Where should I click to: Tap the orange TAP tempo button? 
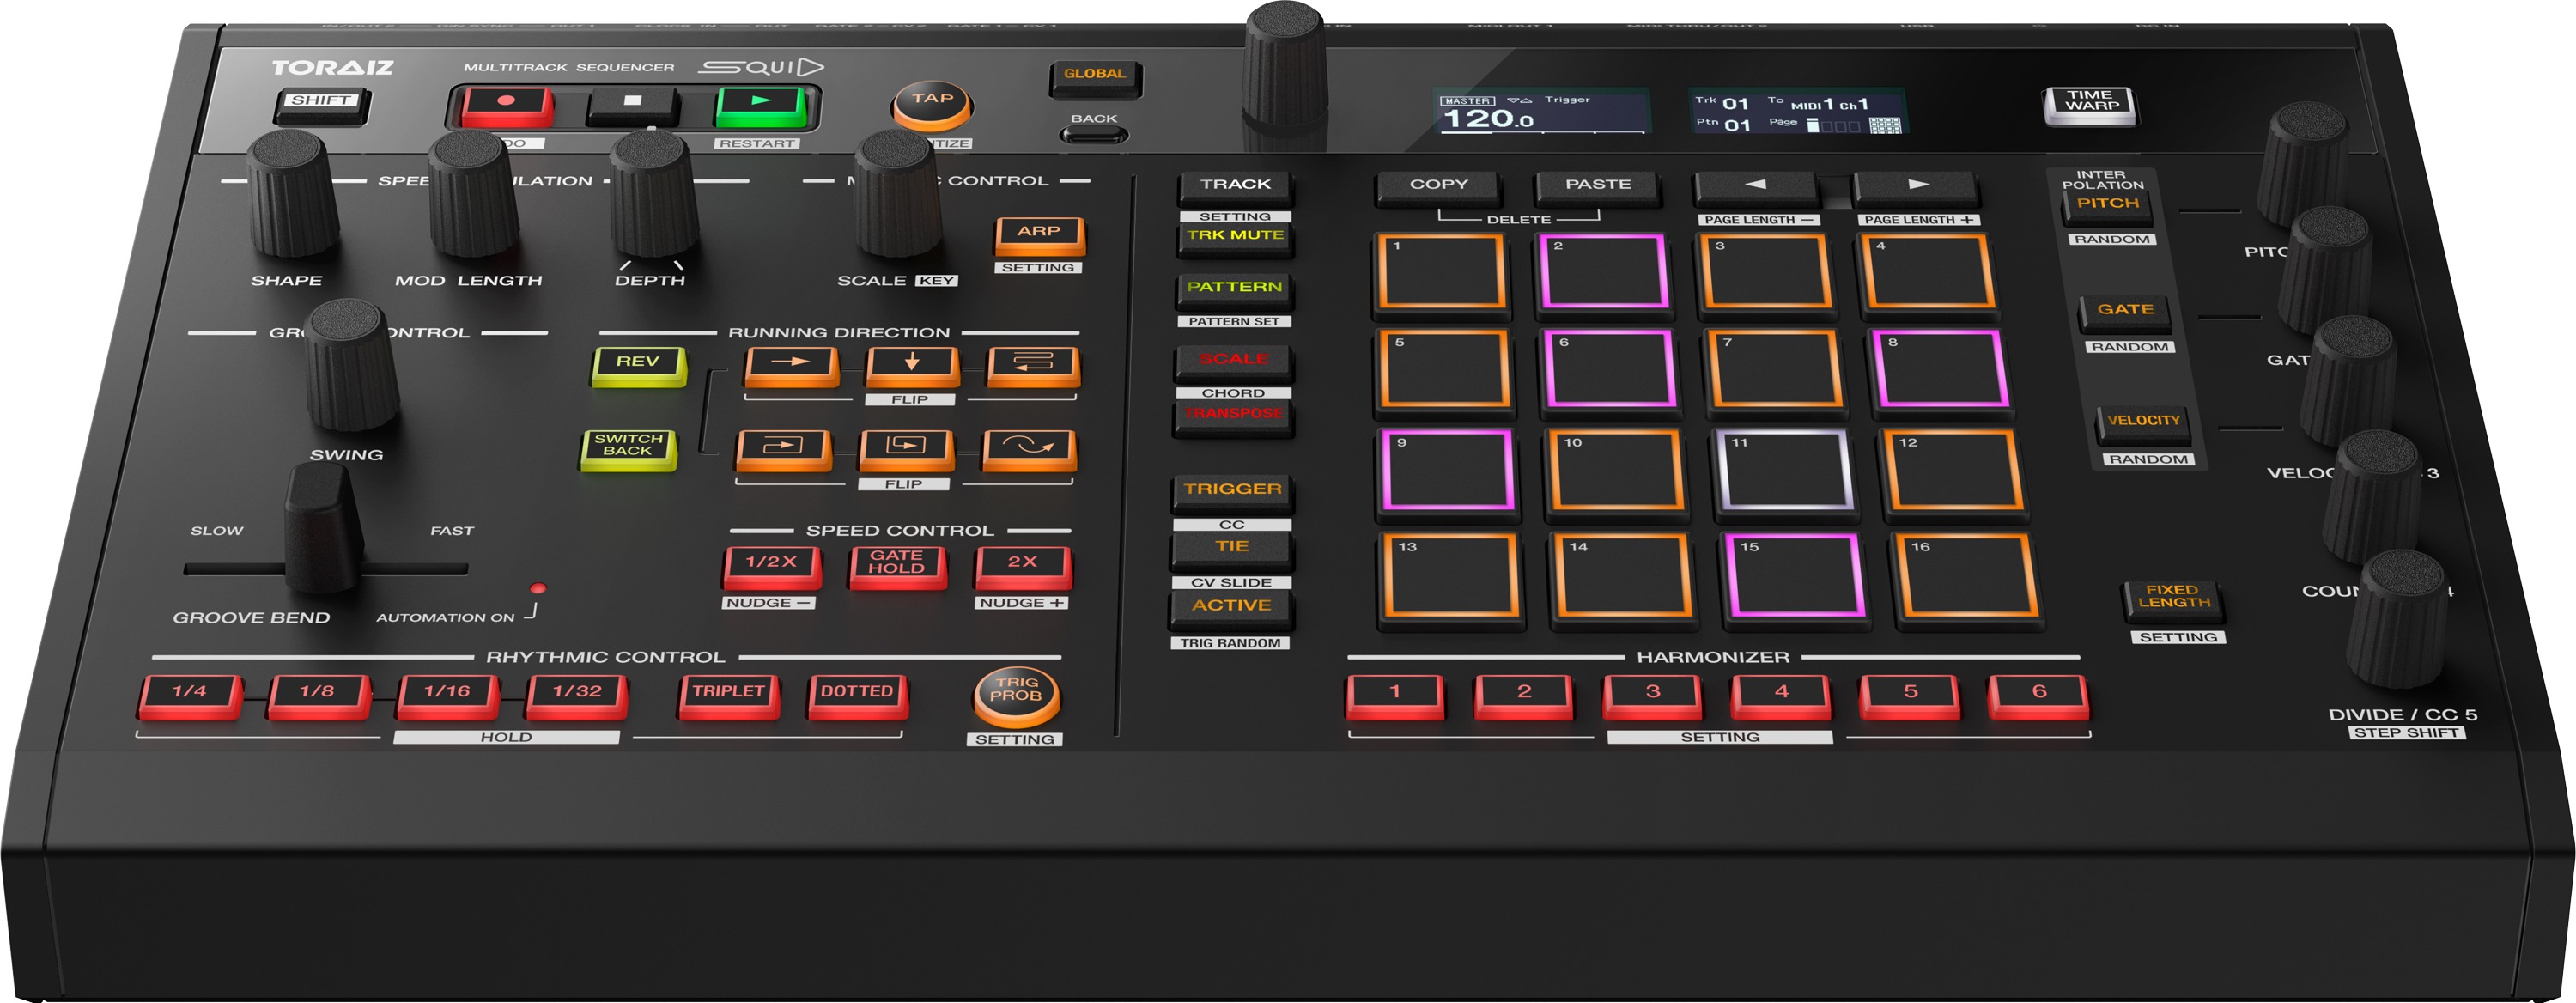tap(932, 101)
